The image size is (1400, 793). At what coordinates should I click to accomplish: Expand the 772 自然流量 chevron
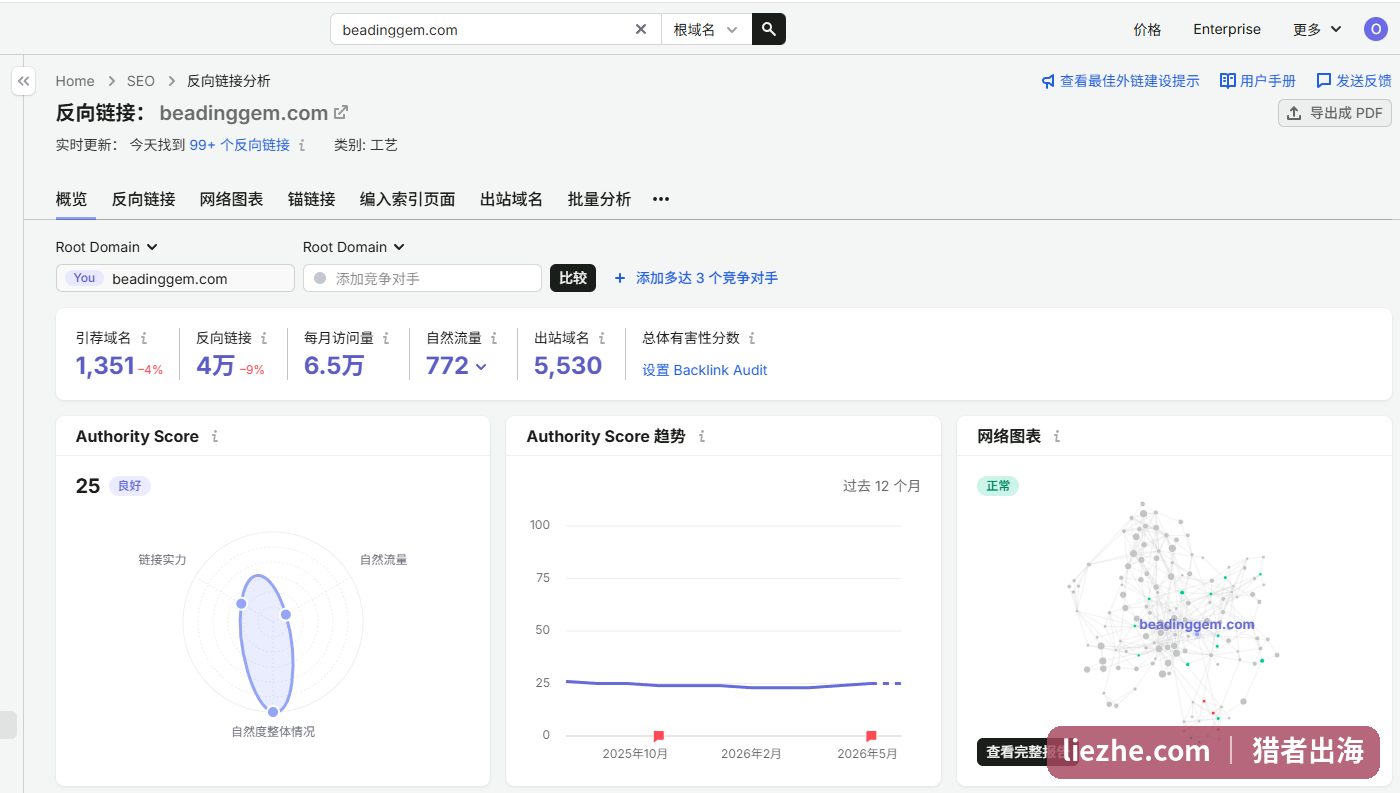tap(481, 367)
